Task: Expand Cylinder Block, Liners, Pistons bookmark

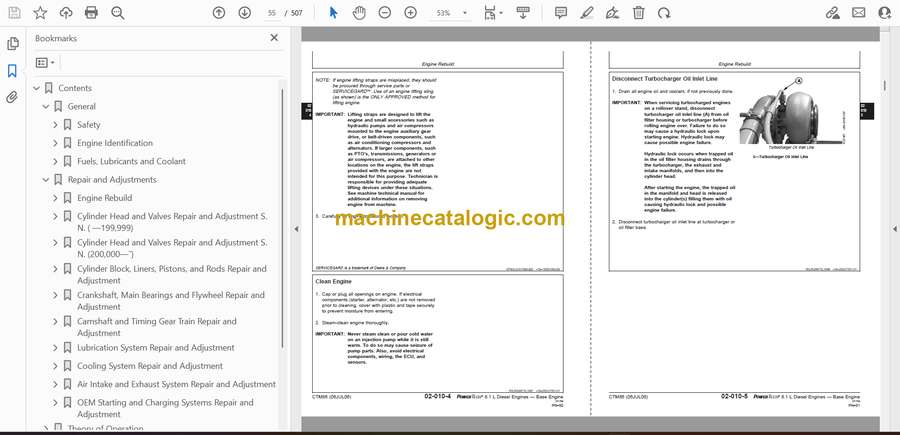Action: pyautogui.click(x=55, y=269)
